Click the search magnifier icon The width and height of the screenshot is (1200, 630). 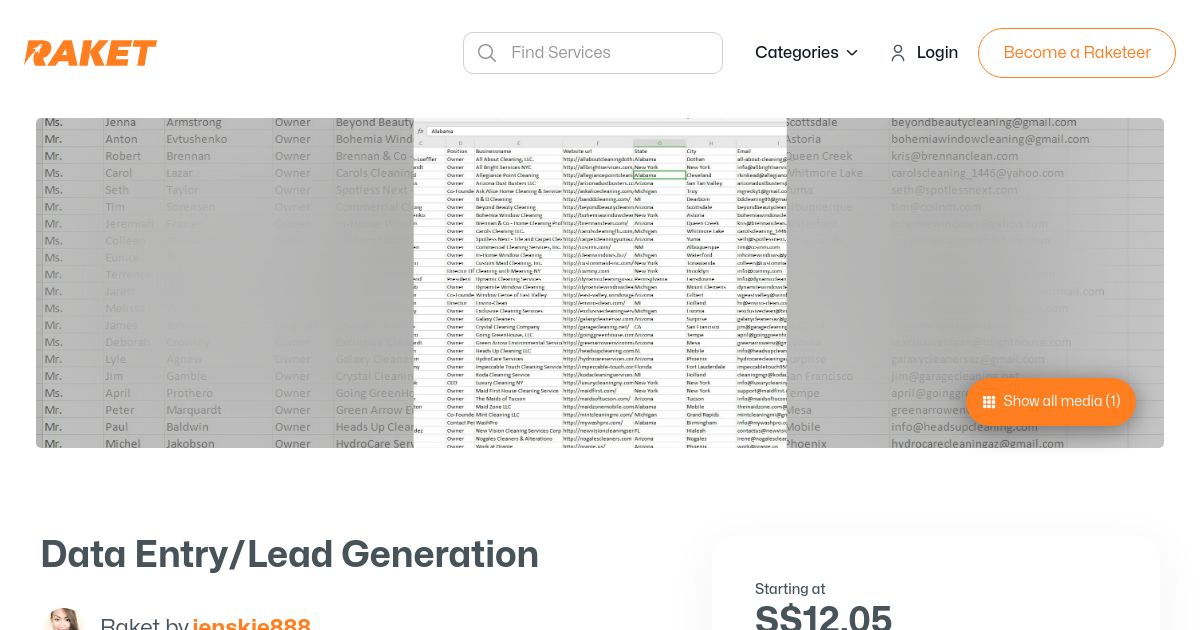pos(487,52)
